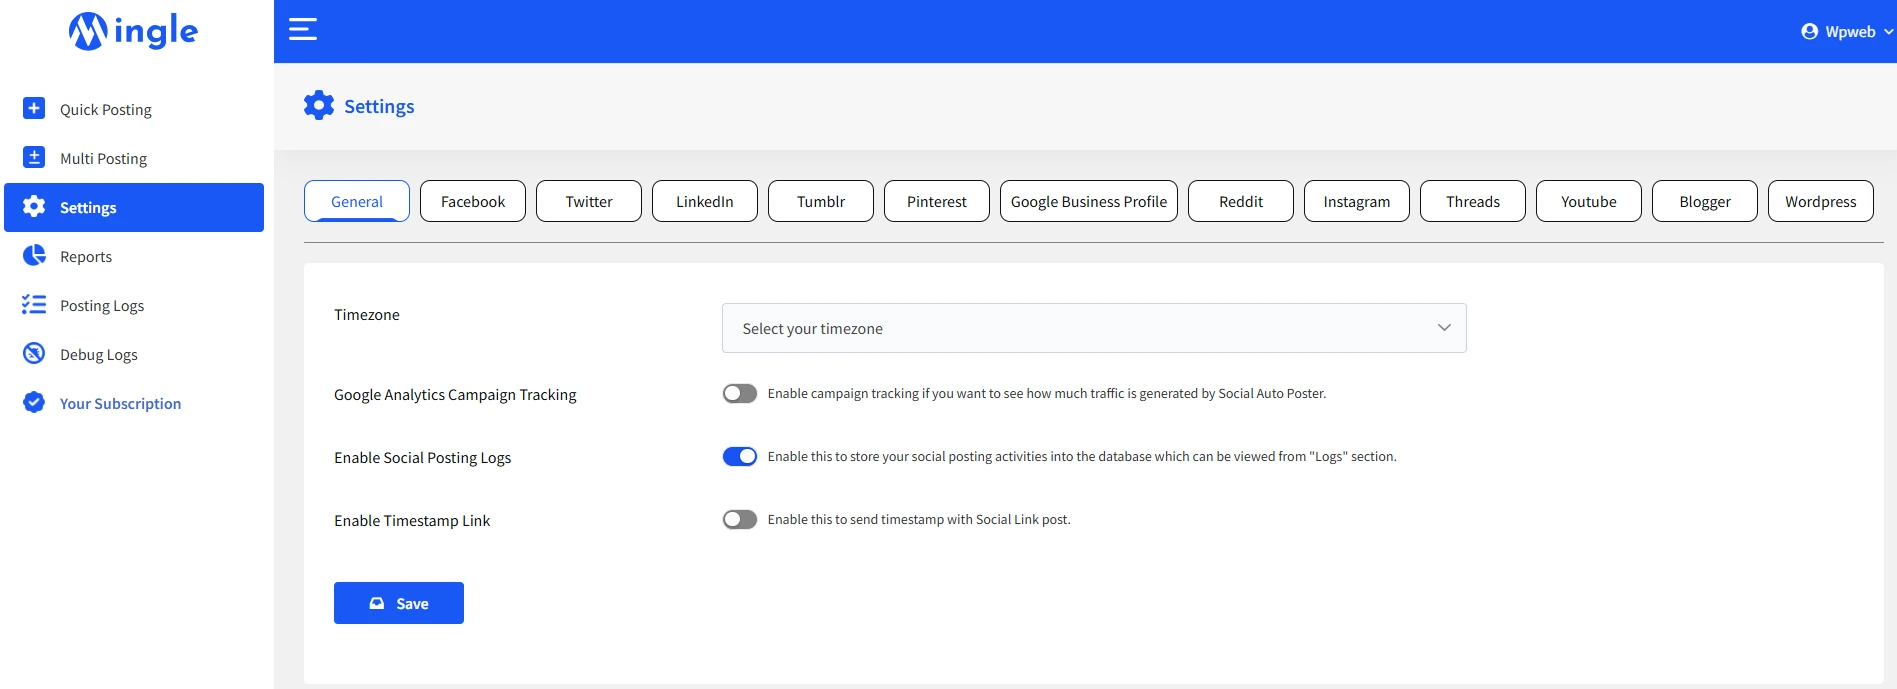Click the Quick Posting plus icon

[34, 108]
